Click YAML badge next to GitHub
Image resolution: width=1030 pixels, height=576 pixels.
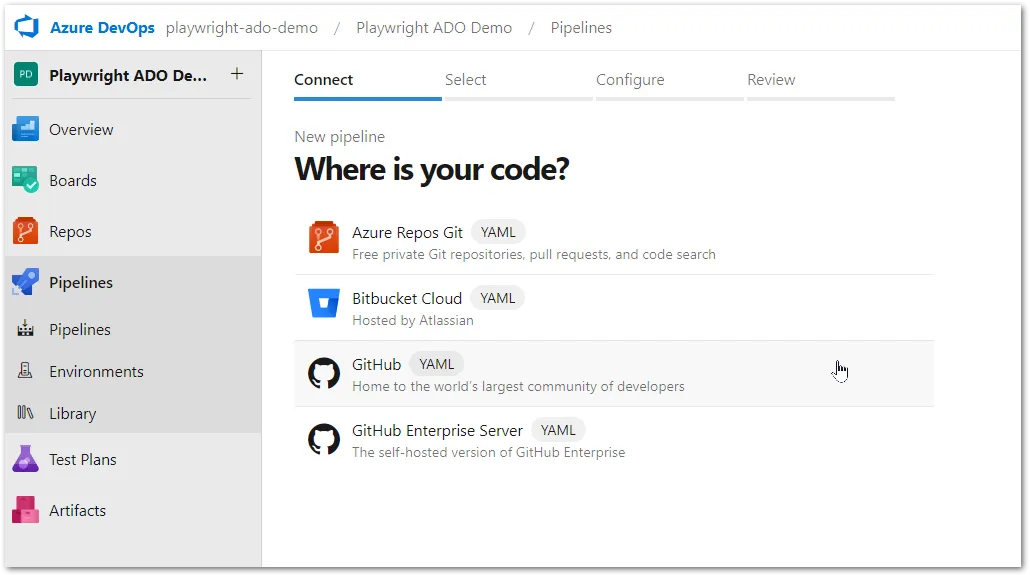[437, 364]
